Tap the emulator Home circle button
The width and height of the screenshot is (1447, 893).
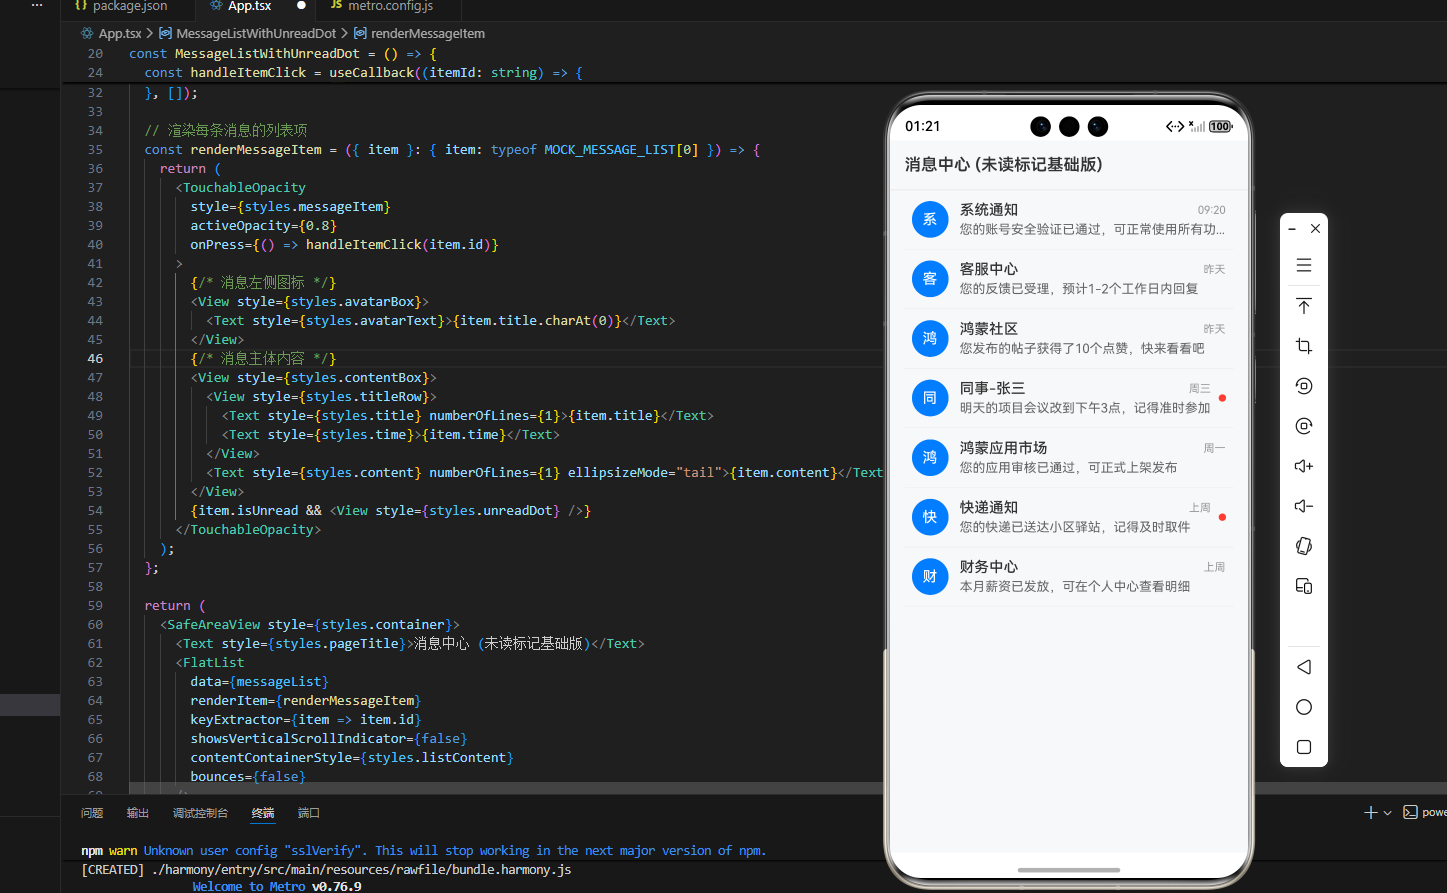point(1303,707)
